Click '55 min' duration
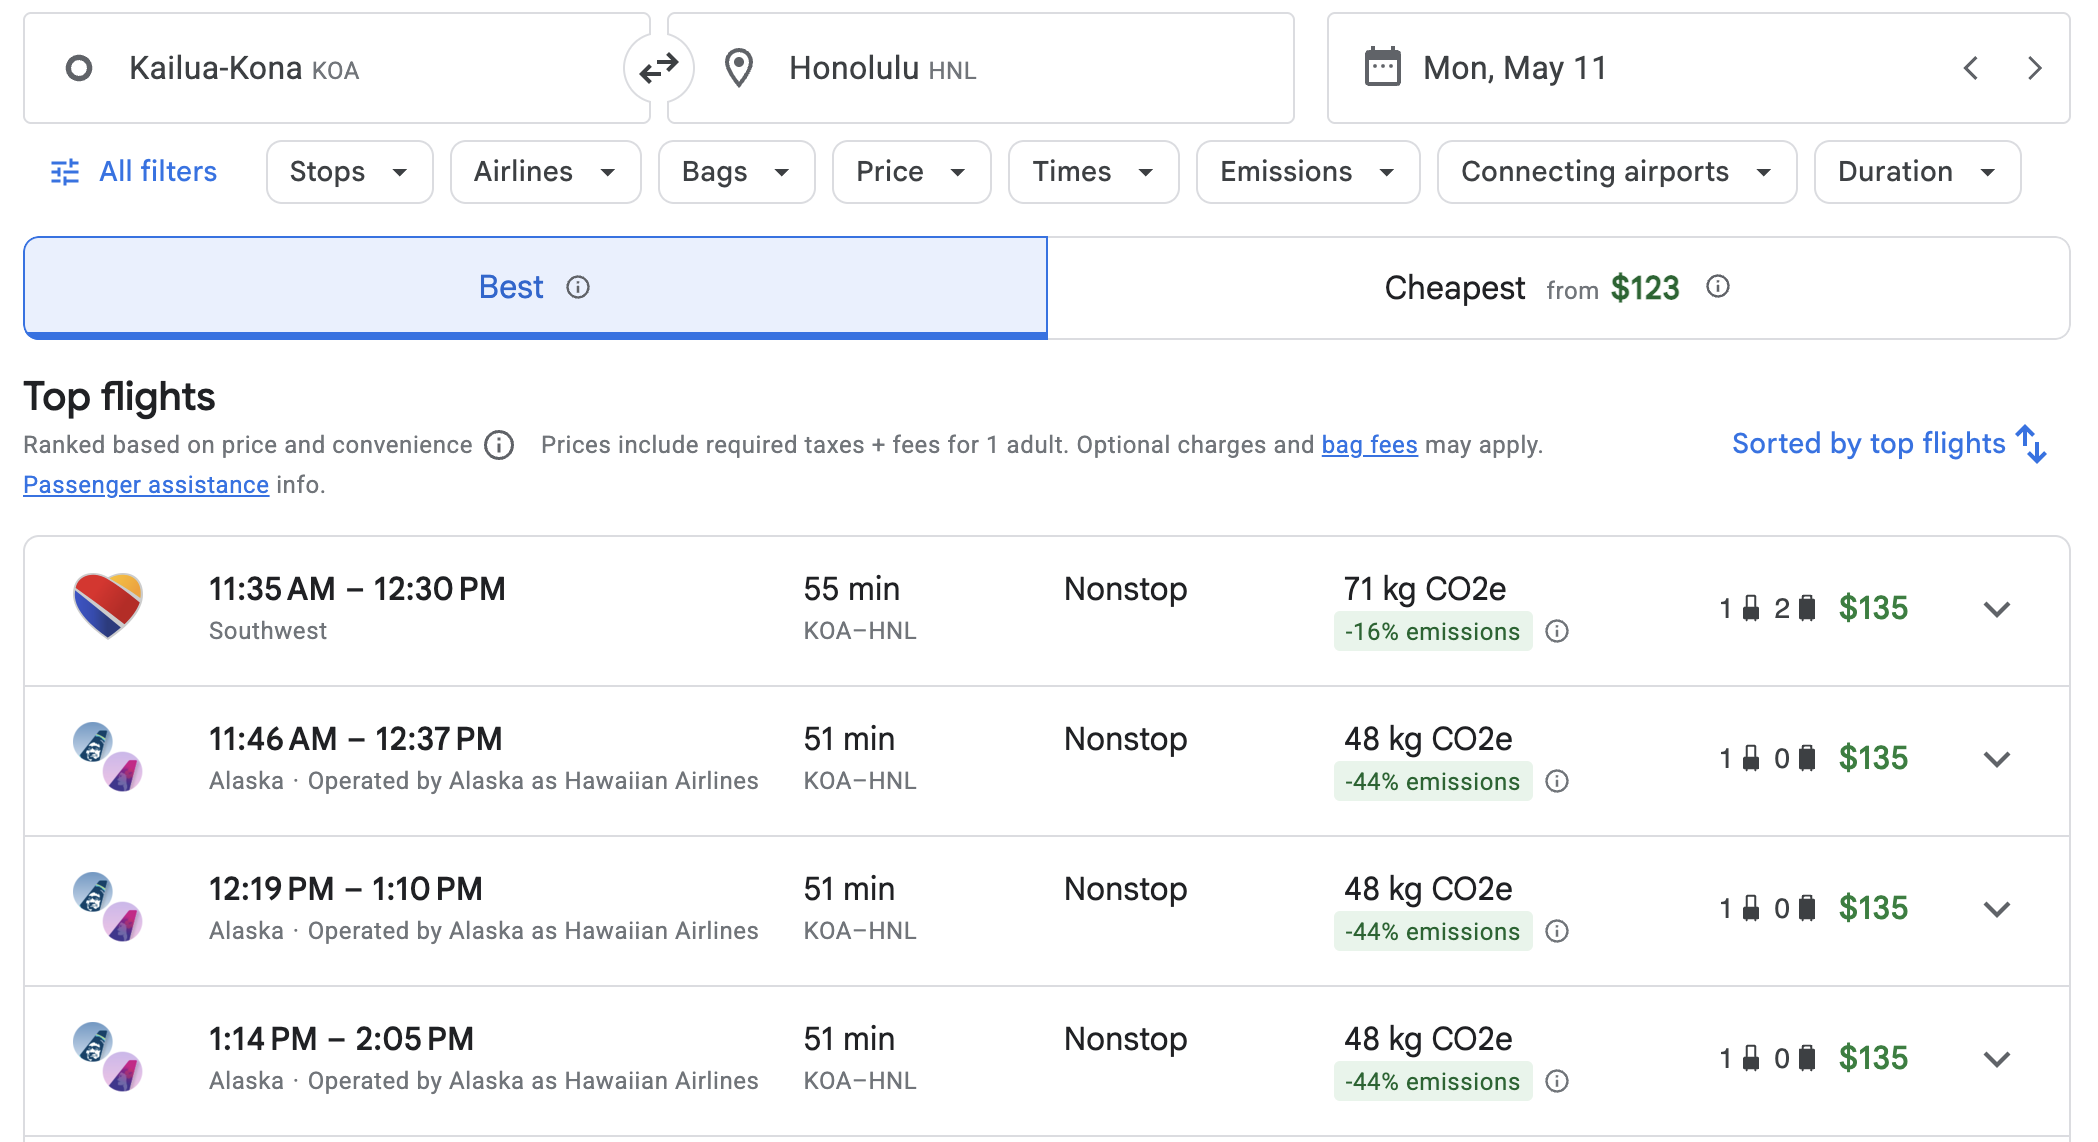The width and height of the screenshot is (2098, 1142). 852,589
